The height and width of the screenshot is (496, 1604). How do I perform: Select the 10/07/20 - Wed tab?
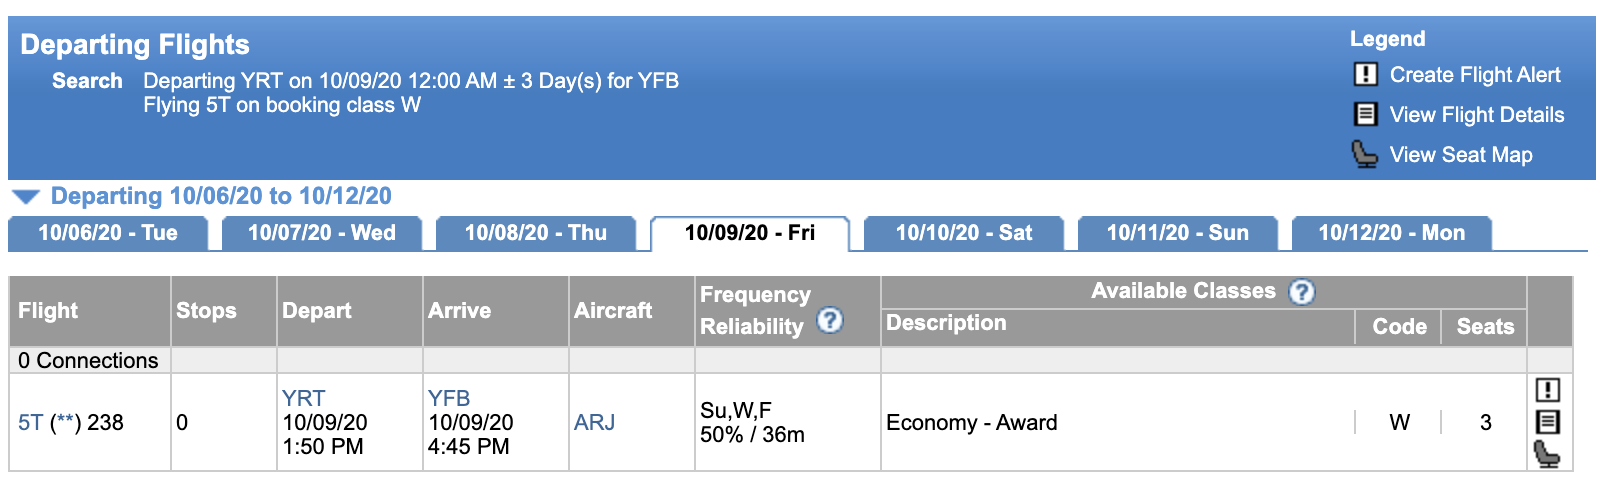322,233
